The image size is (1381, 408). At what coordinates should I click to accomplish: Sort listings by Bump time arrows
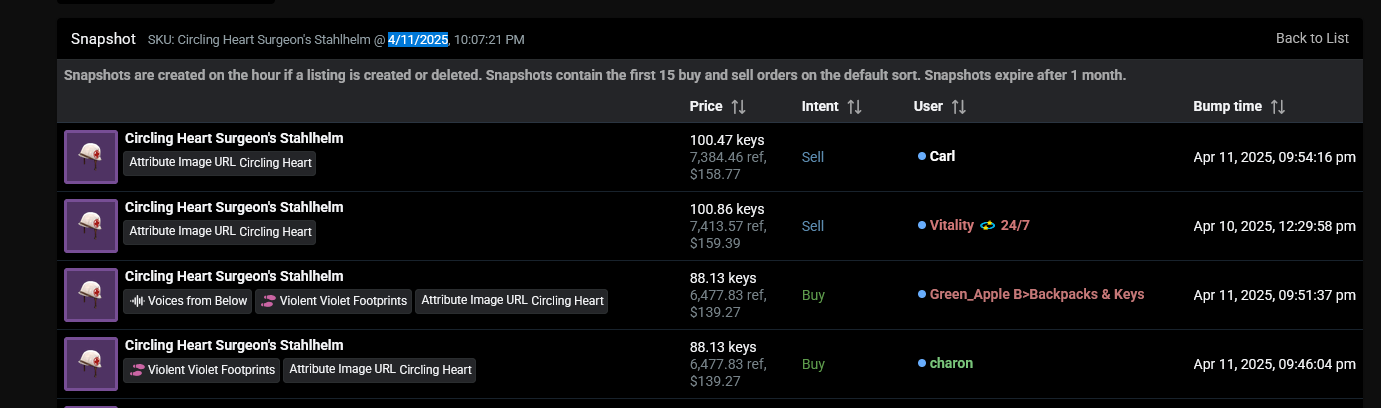(x=1277, y=106)
